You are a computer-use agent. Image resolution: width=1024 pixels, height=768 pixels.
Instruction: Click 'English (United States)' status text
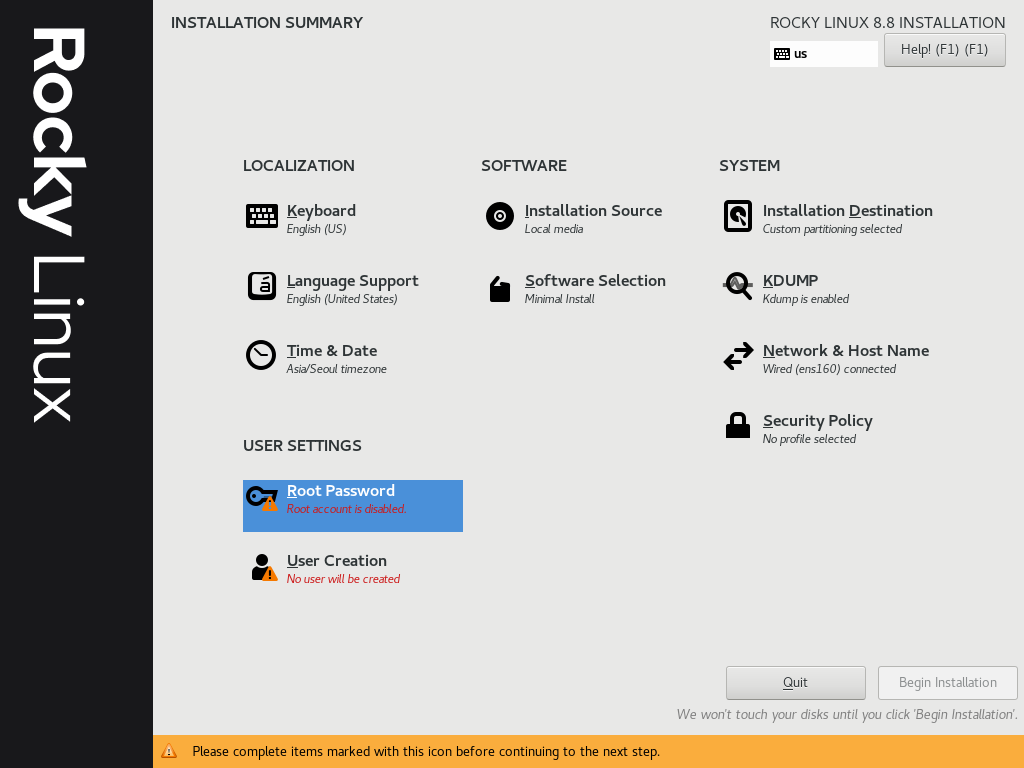pyautogui.click(x=342, y=298)
